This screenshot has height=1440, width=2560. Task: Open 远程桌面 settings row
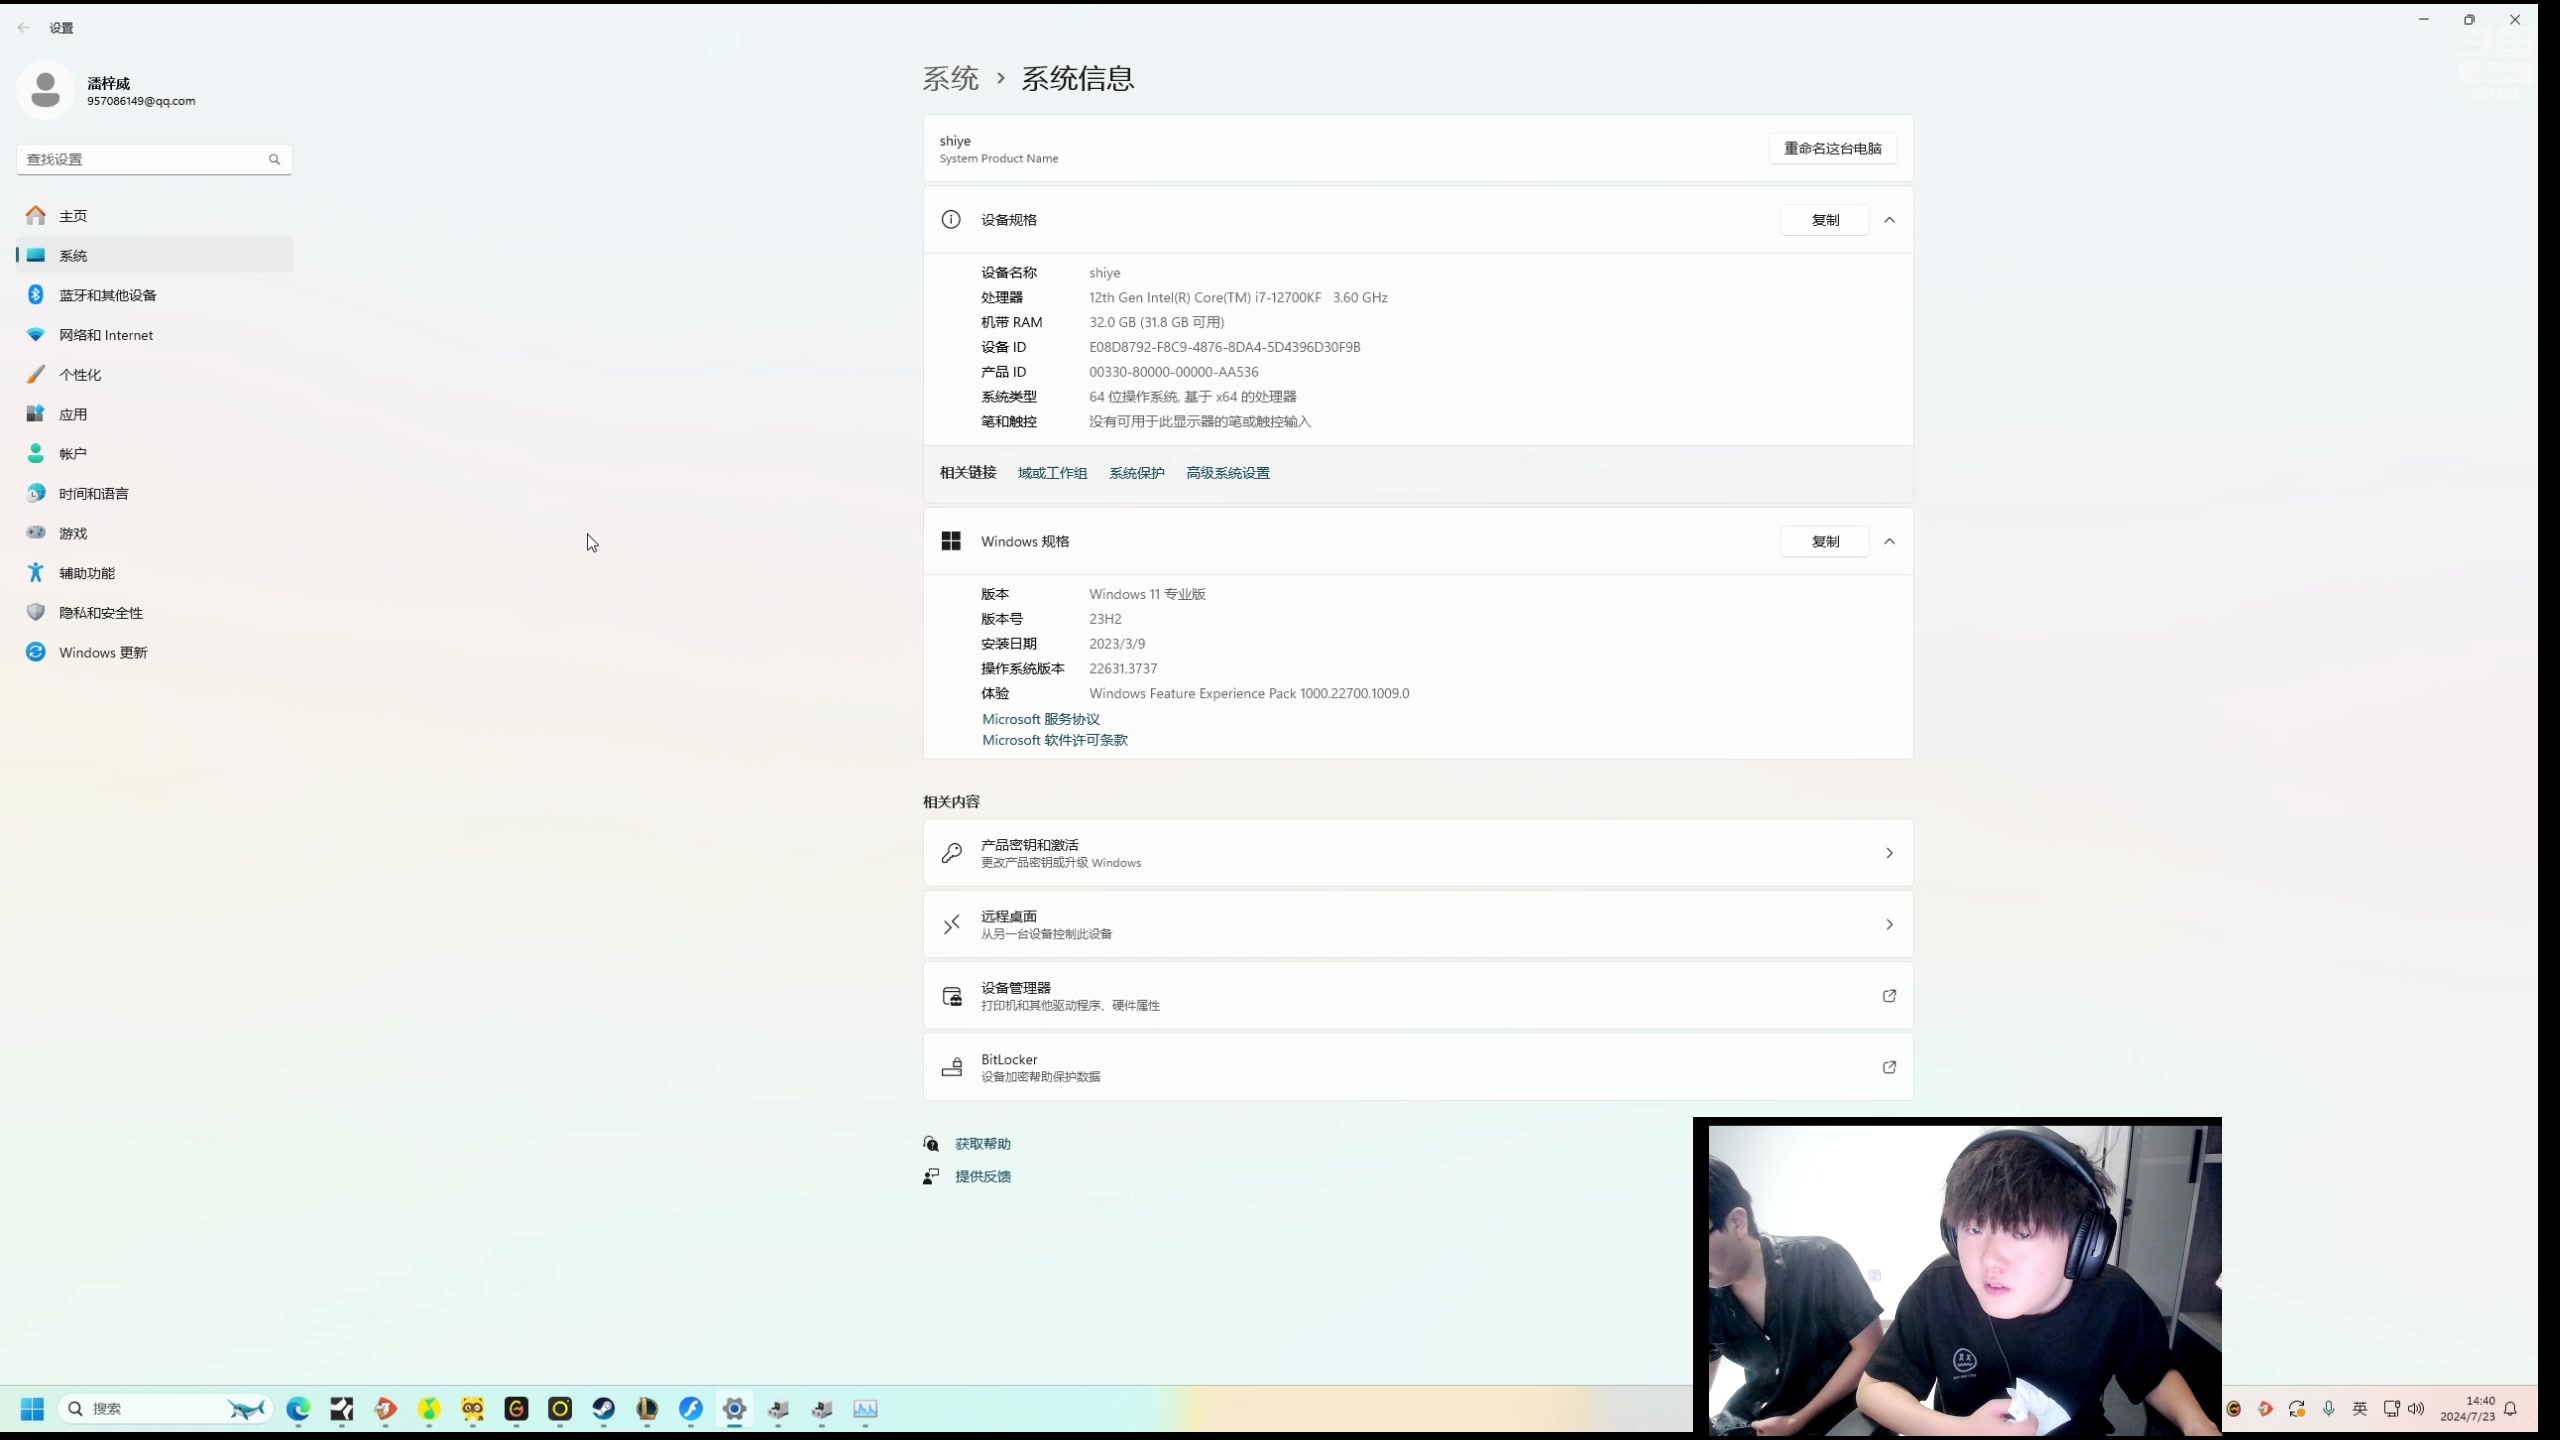coord(1418,924)
